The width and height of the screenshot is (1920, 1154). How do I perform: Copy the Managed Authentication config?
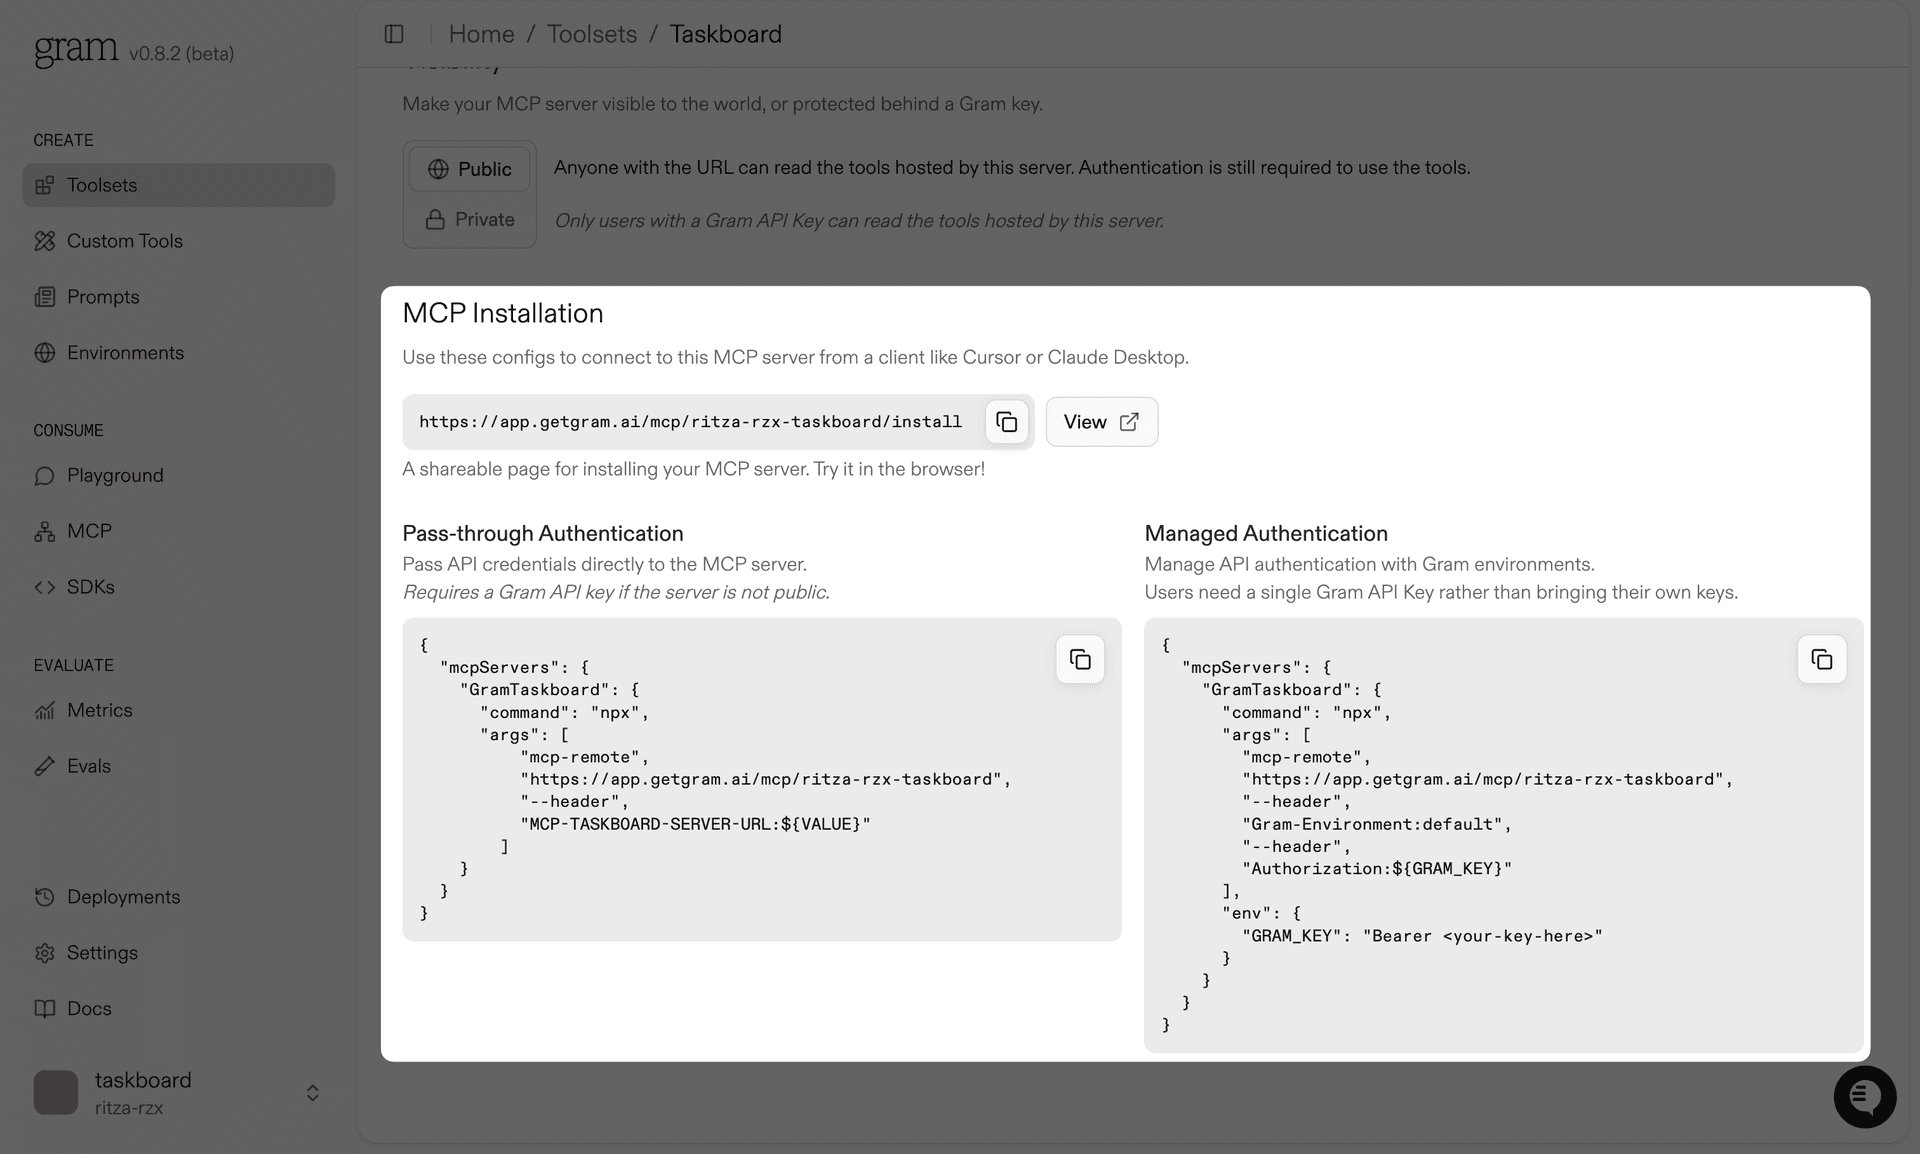click(1821, 659)
